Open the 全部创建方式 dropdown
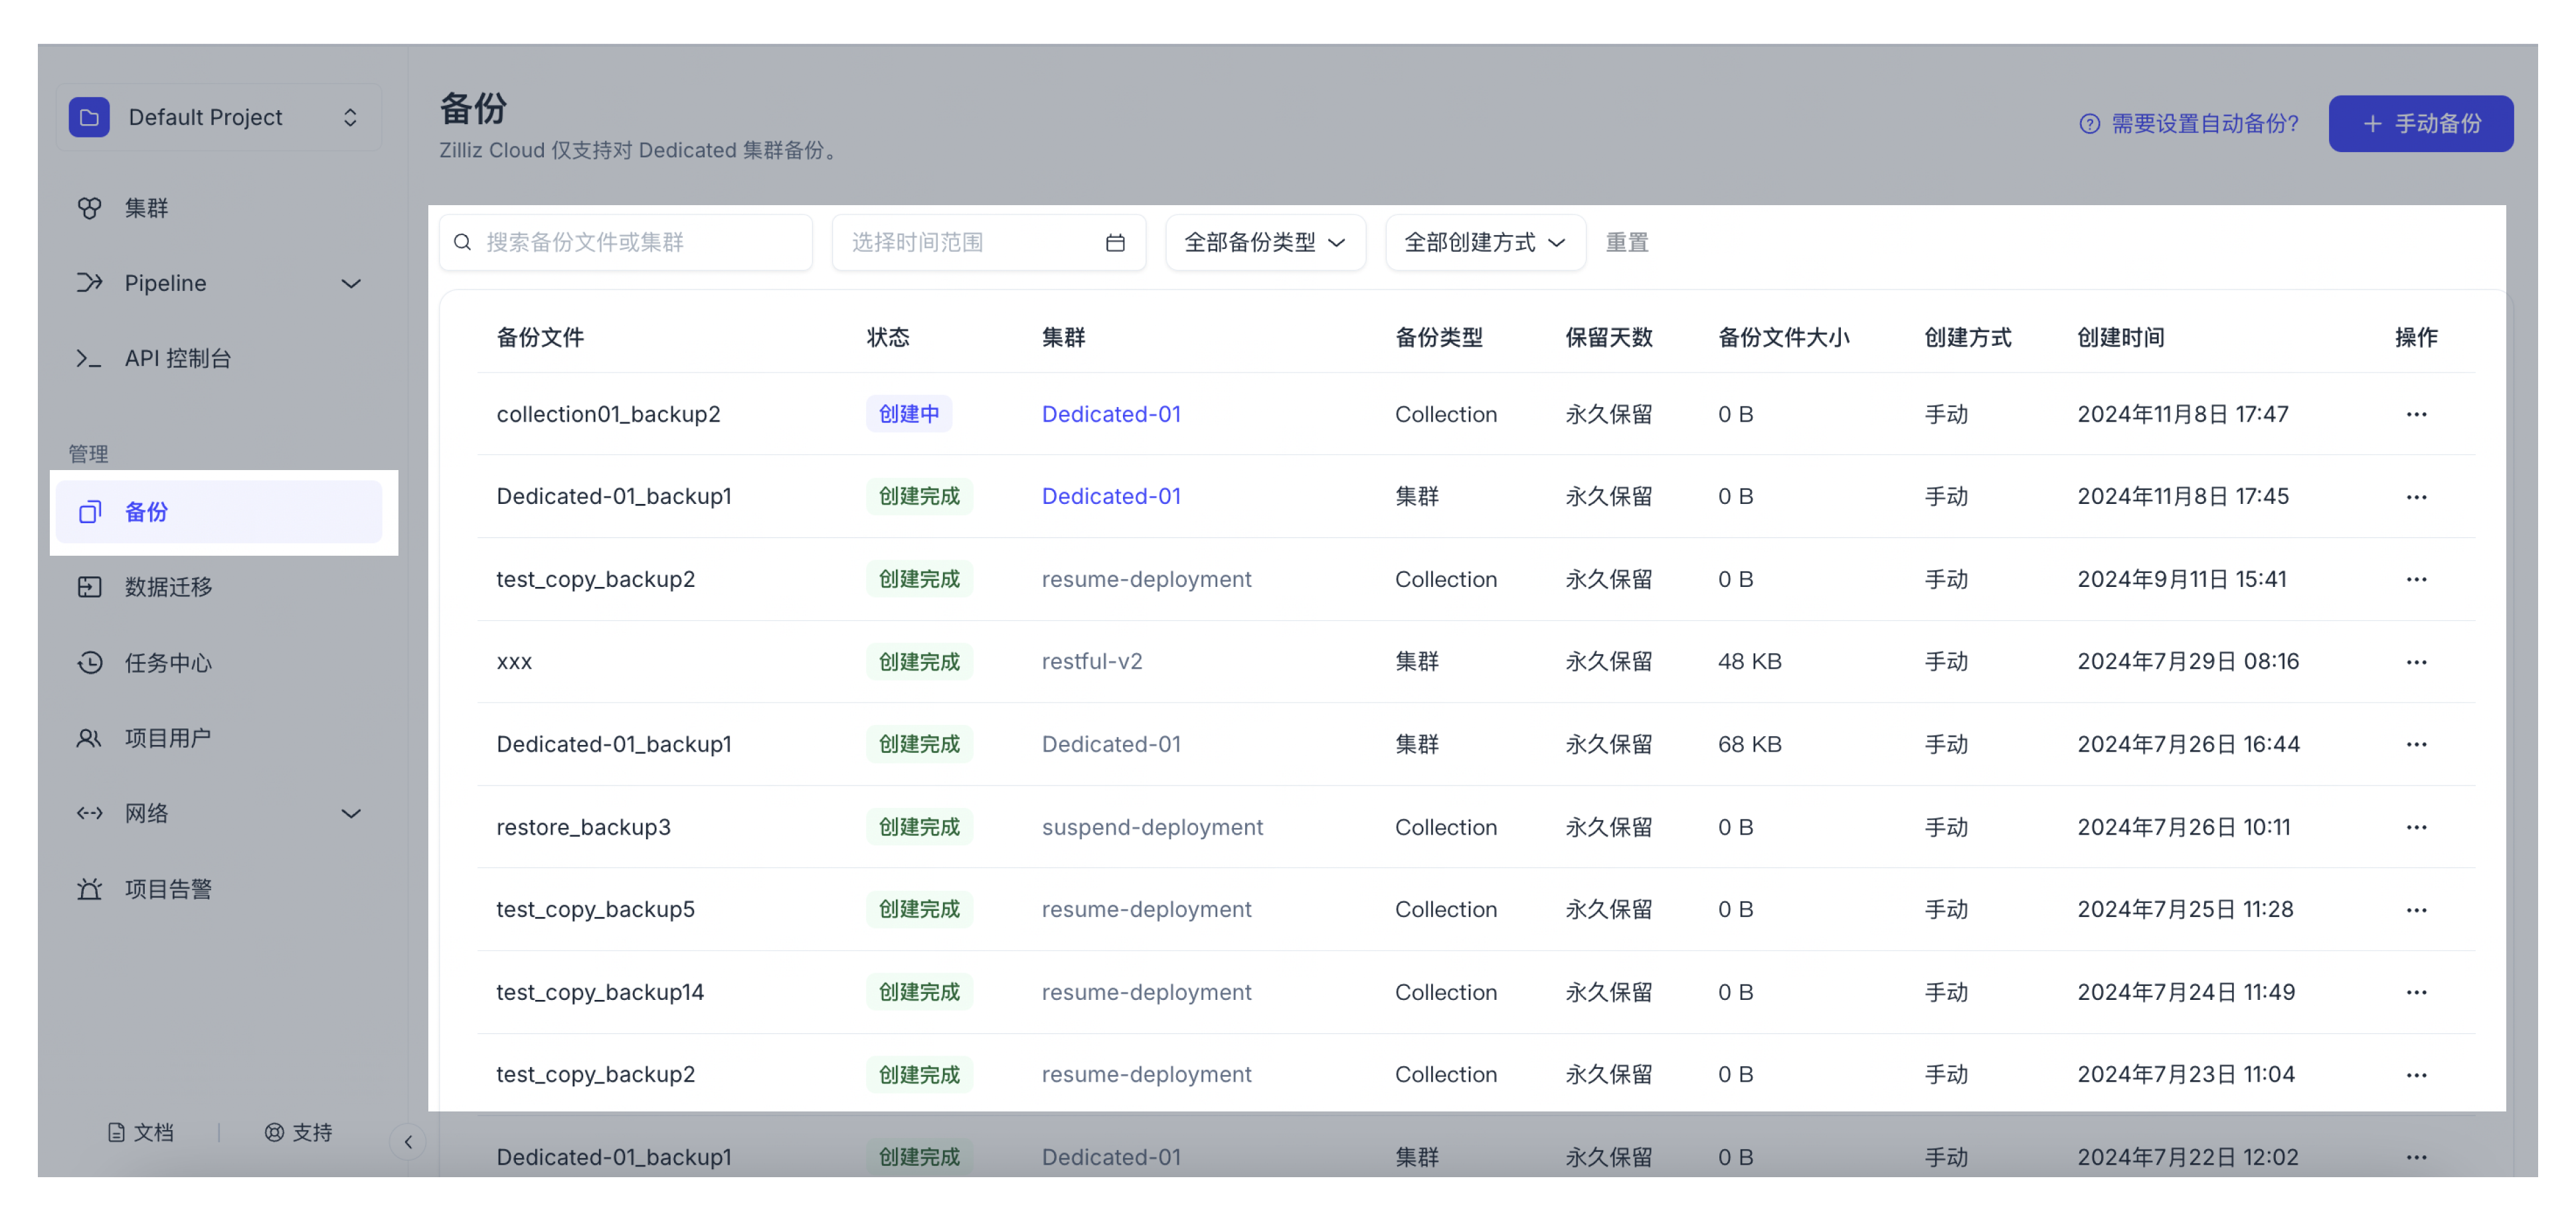Viewport: 2576px width, 1221px height. pos(1485,242)
